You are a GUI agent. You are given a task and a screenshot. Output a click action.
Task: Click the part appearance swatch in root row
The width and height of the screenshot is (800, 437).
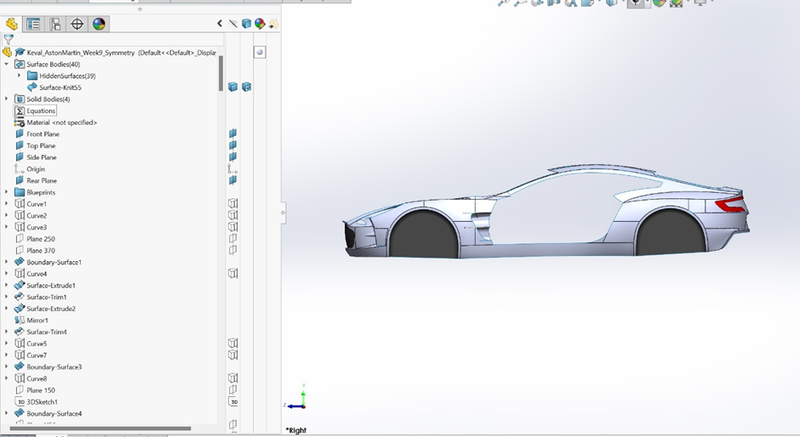[x=260, y=52]
